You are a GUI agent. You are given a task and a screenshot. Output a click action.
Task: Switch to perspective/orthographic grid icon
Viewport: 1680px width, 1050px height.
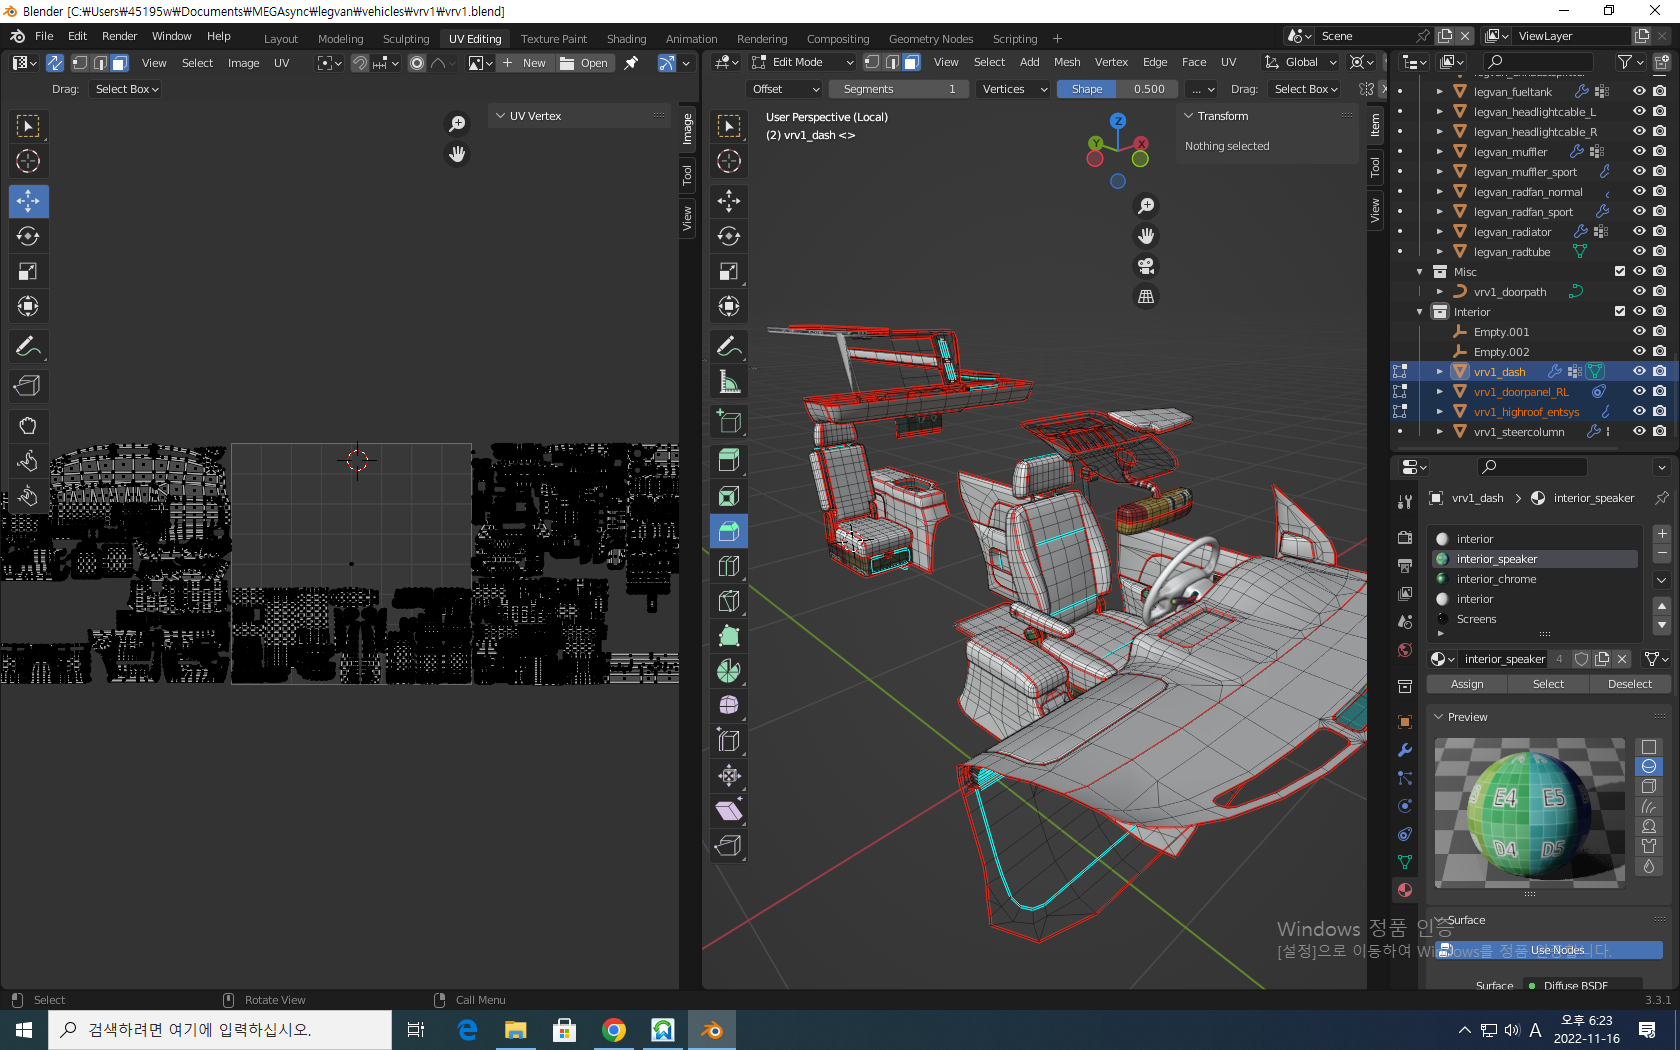pyautogui.click(x=1146, y=297)
